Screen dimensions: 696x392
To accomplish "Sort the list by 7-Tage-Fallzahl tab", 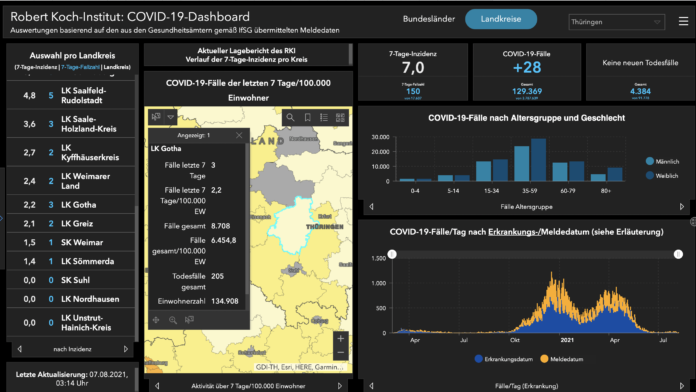I will coord(80,67).
